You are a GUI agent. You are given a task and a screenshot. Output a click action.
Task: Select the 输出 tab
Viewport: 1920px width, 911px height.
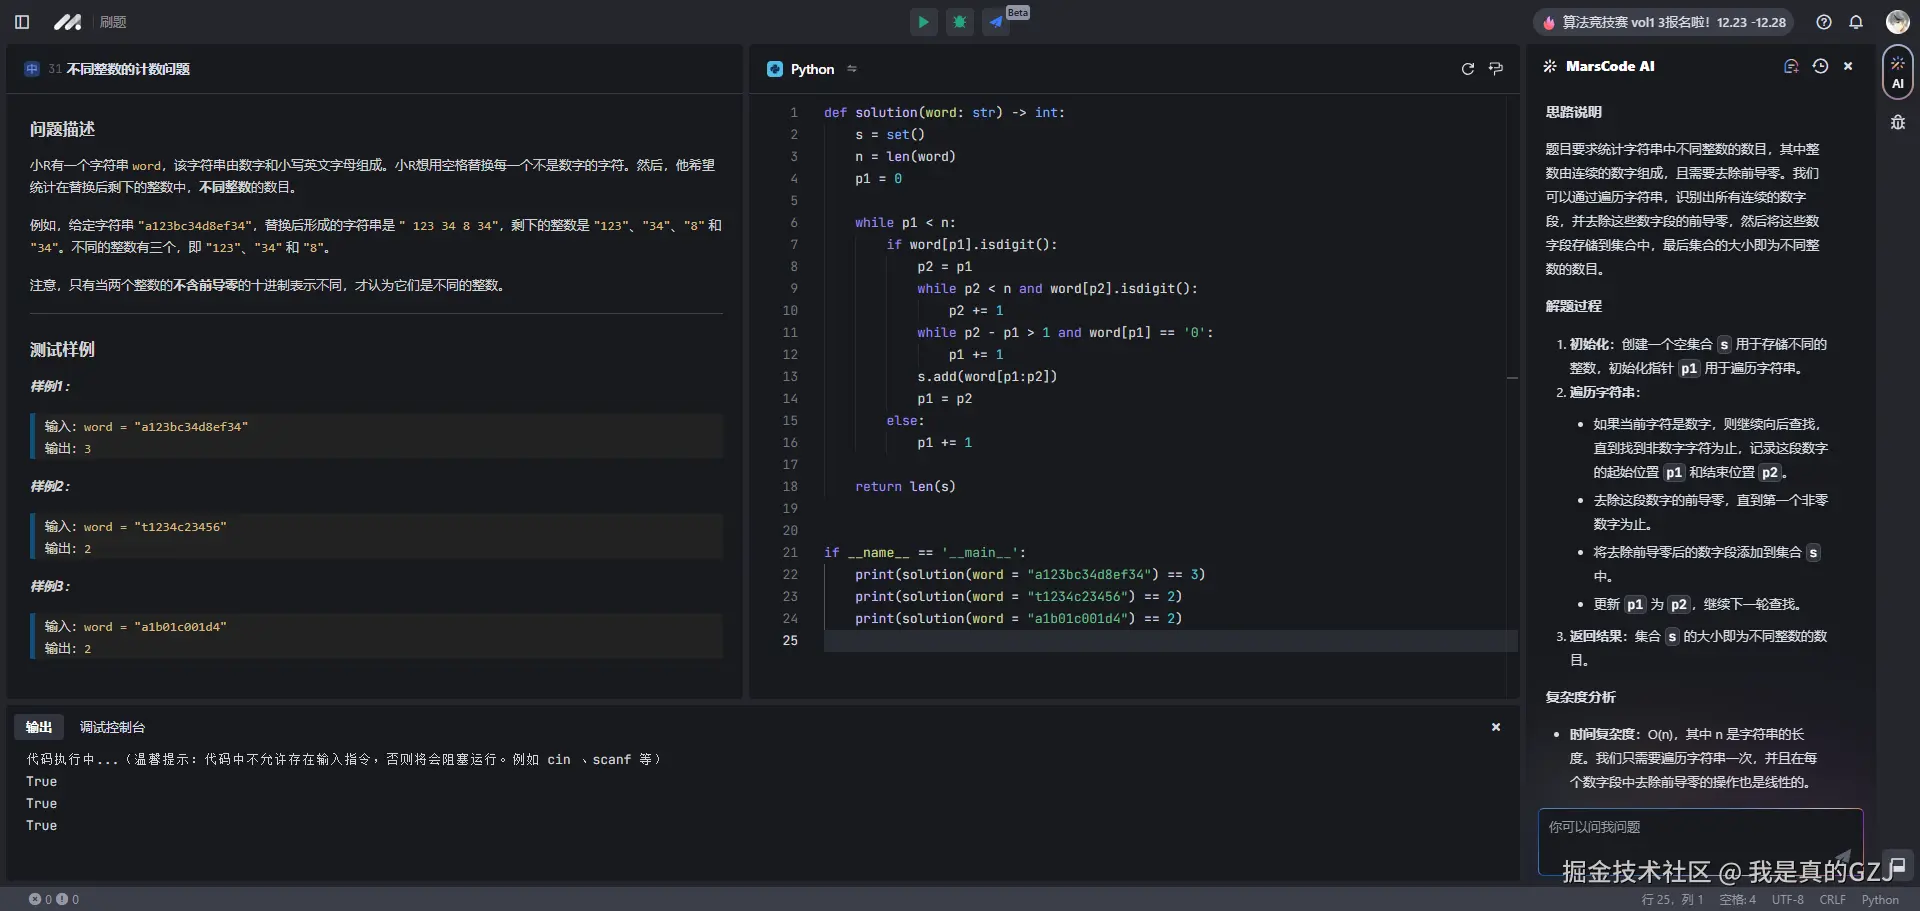39,727
